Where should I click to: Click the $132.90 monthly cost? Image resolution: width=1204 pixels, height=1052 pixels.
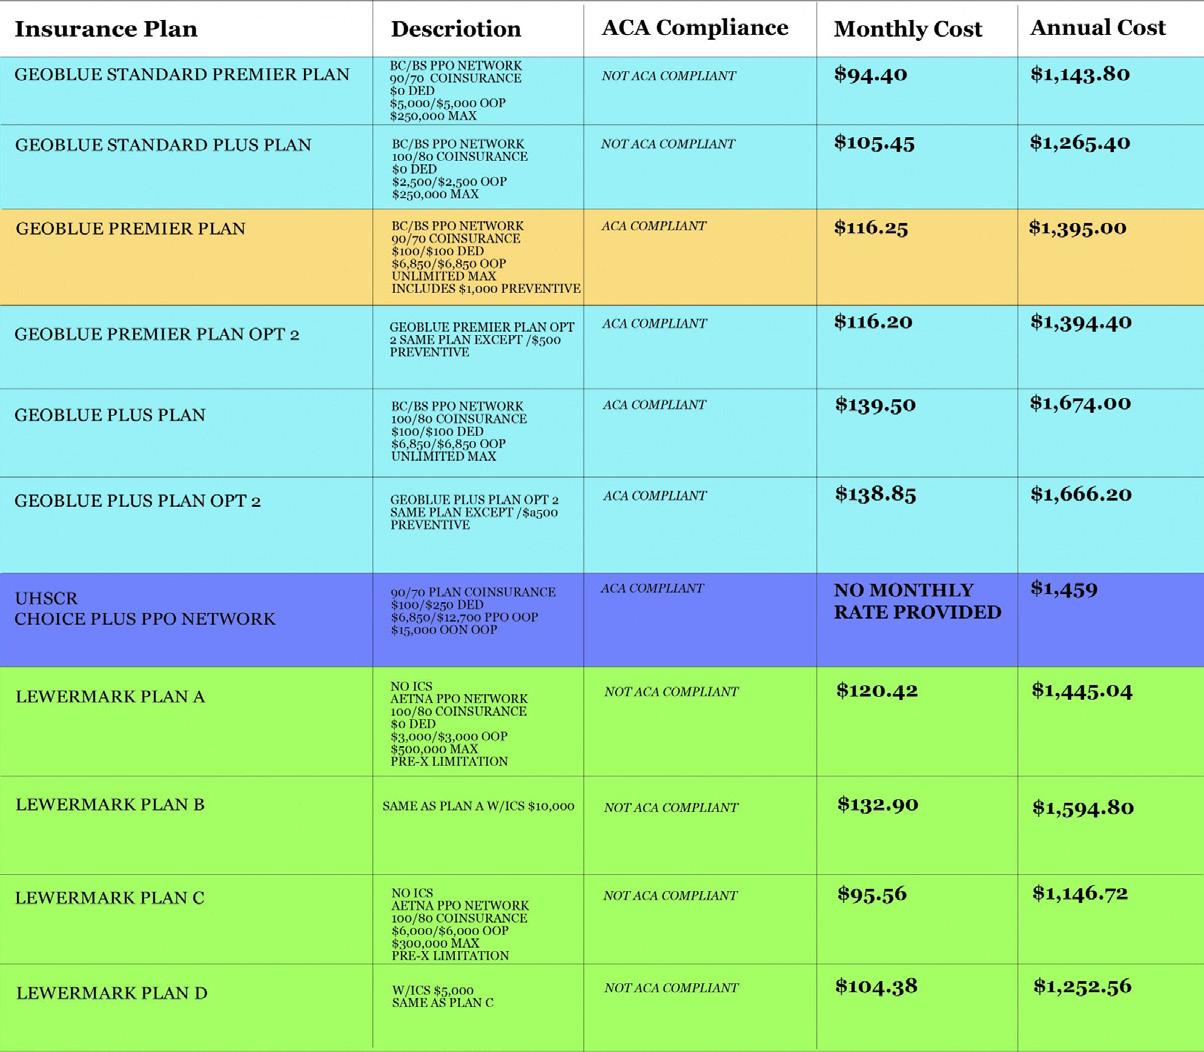pyautogui.click(x=878, y=805)
